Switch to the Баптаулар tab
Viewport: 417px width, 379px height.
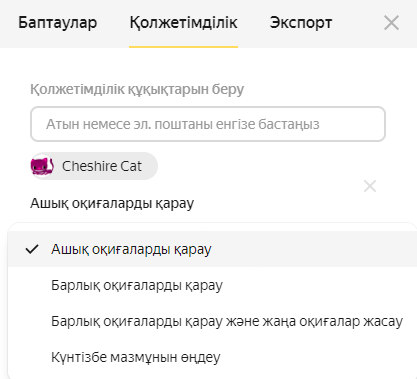(x=58, y=23)
